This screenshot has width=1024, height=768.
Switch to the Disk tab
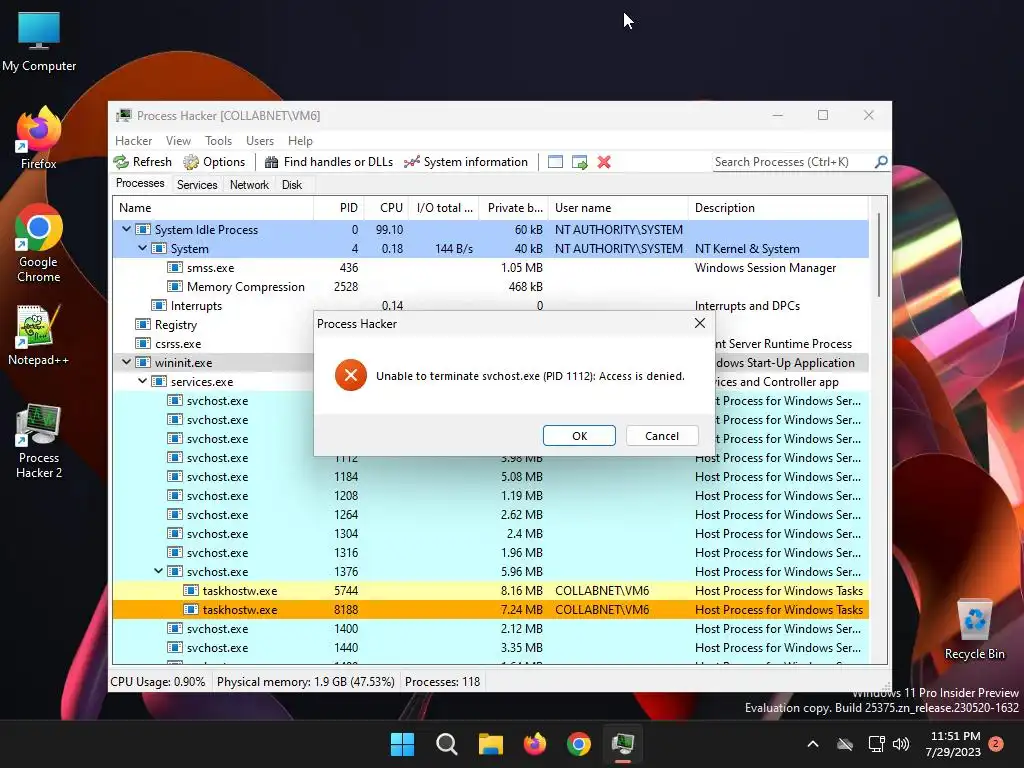click(x=292, y=185)
